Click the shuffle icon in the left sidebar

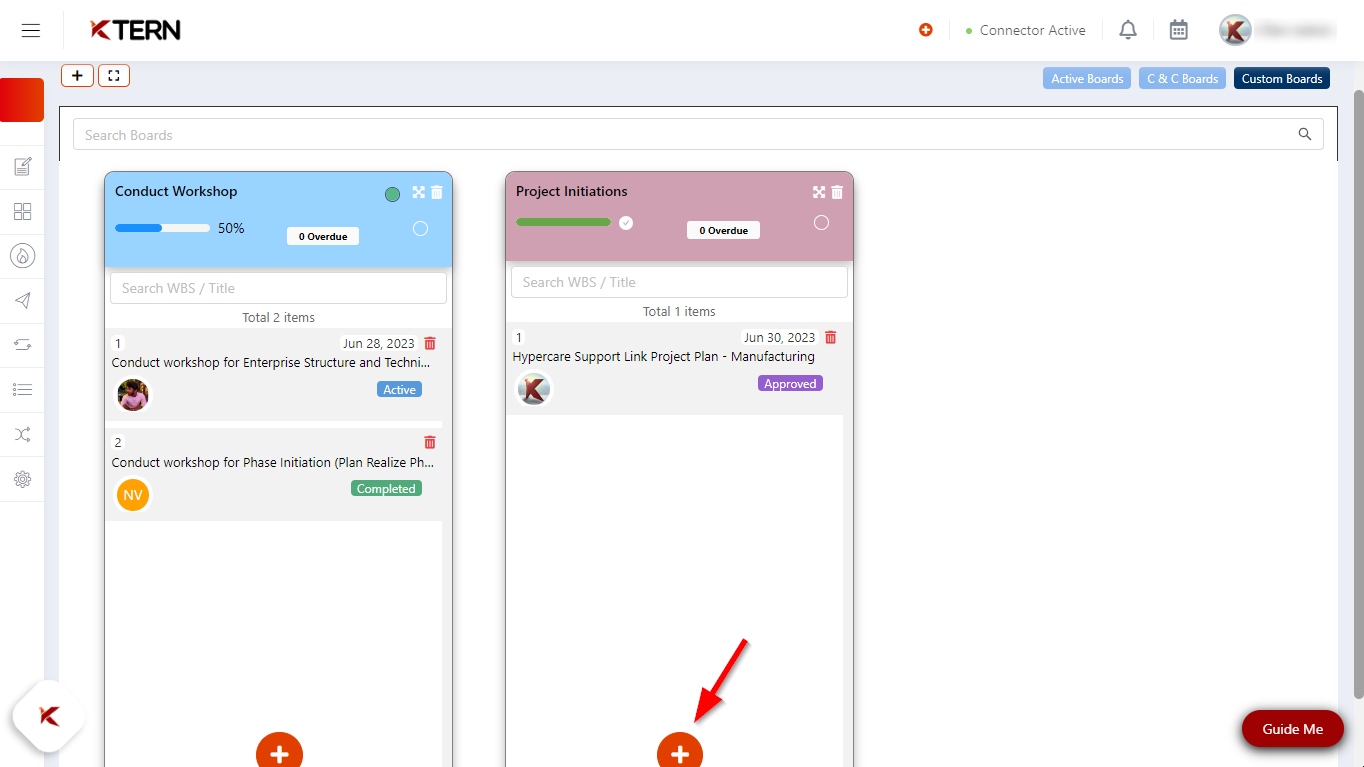point(22,434)
